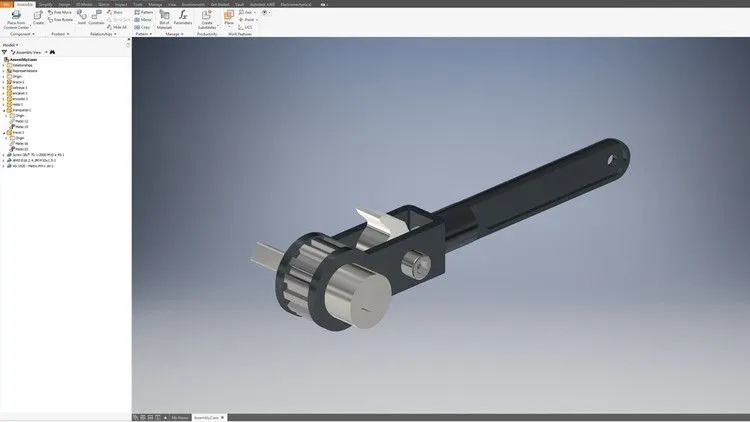Click the Show relationships icon
Viewport: 750px width, 422px height.
(115, 12)
